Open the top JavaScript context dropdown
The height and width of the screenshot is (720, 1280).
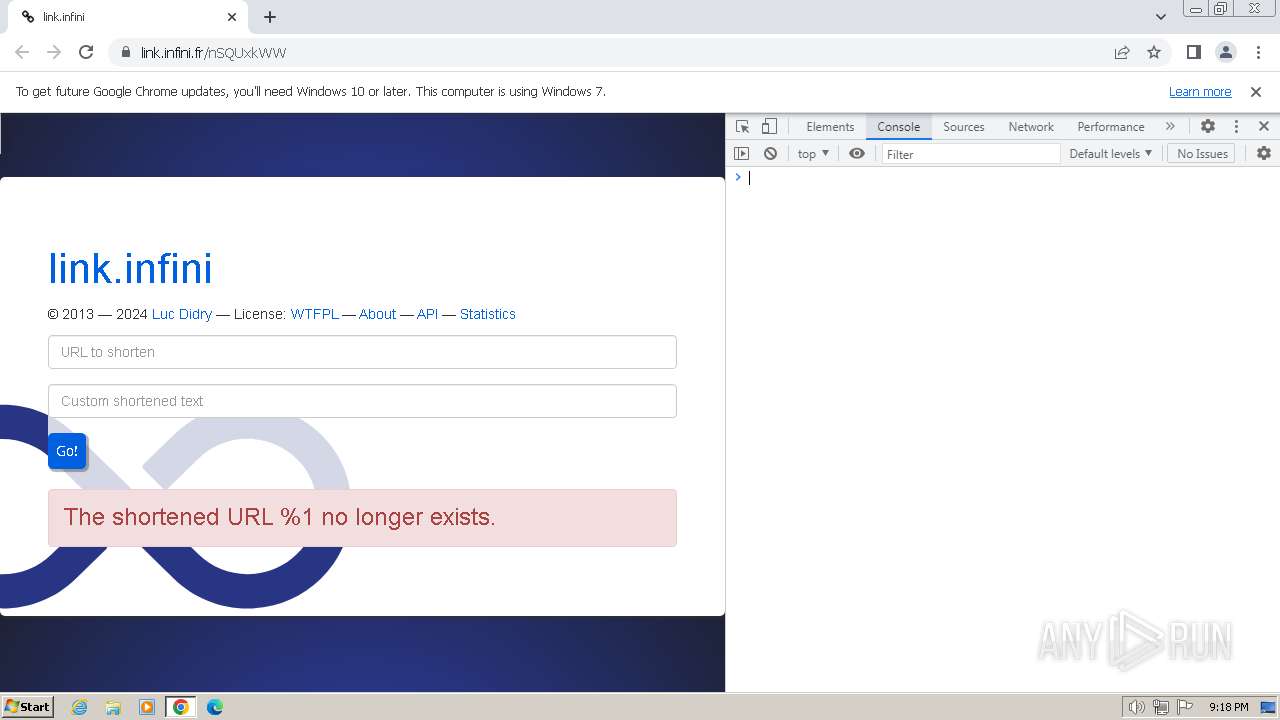tap(813, 154)
